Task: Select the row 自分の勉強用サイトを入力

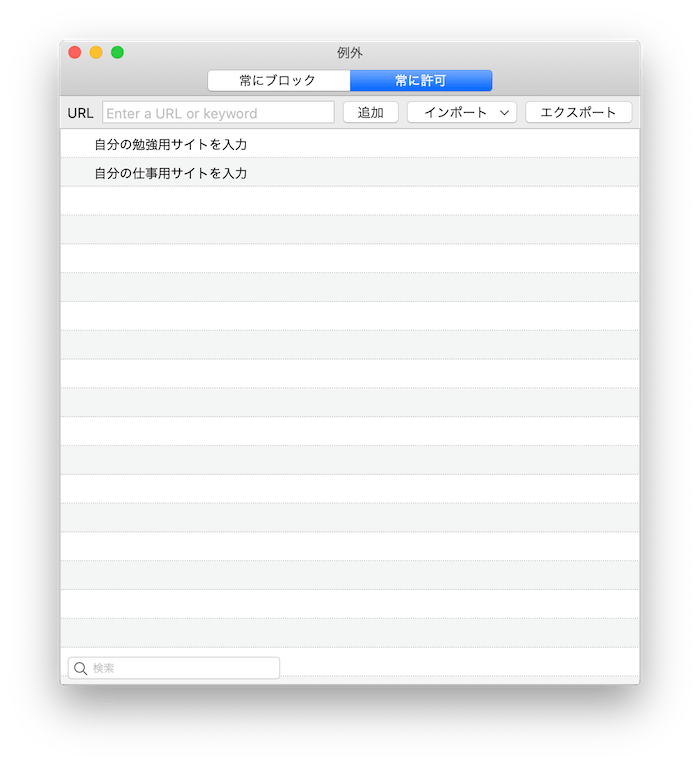Action: pyautogui.click(x=350, y=144)
